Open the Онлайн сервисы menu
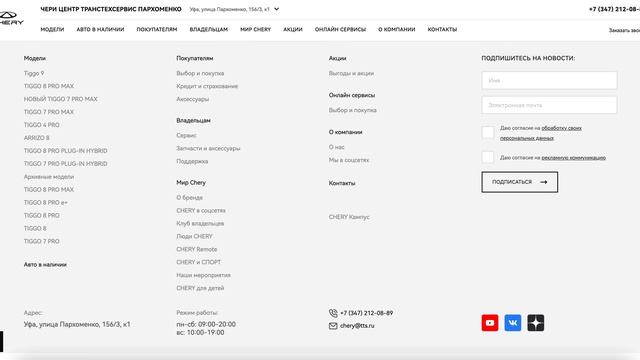The height and width of the screenshot is (360, 640). [x=340, y=29]
